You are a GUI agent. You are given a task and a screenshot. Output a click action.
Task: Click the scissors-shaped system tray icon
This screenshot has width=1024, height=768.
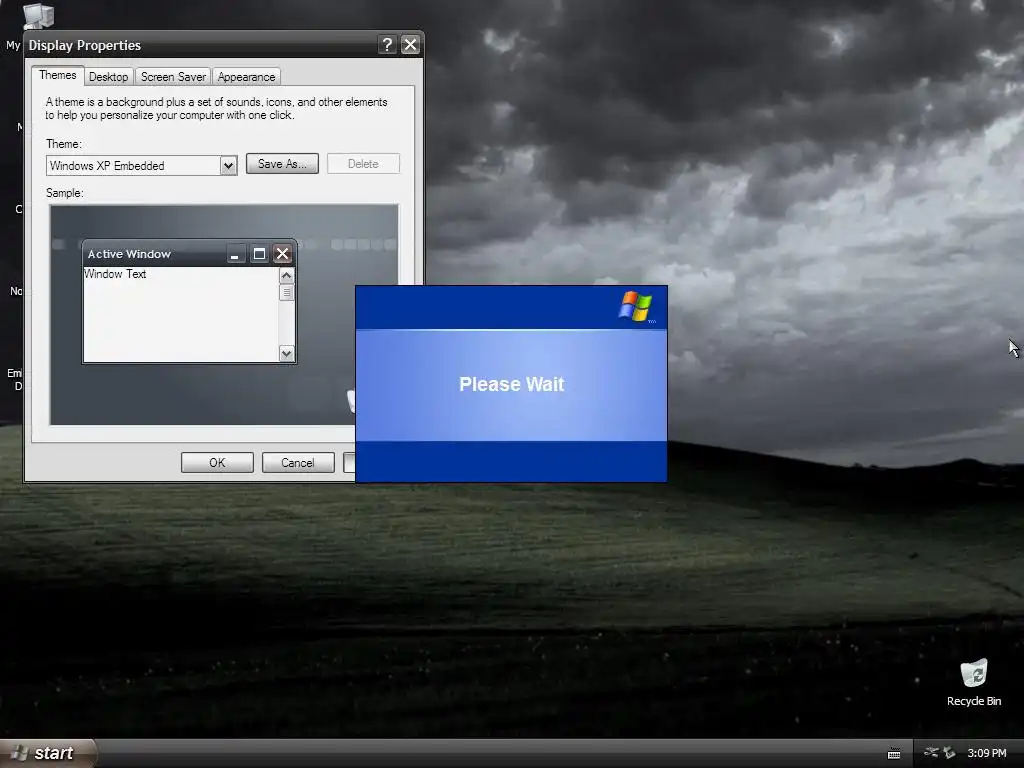point(931,752)
